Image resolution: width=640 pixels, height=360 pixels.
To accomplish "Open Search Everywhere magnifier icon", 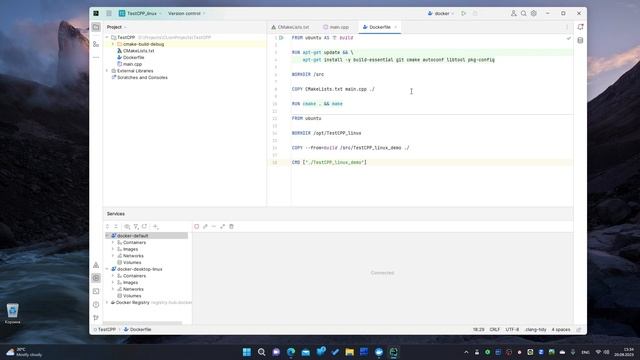I will (524, 13).
